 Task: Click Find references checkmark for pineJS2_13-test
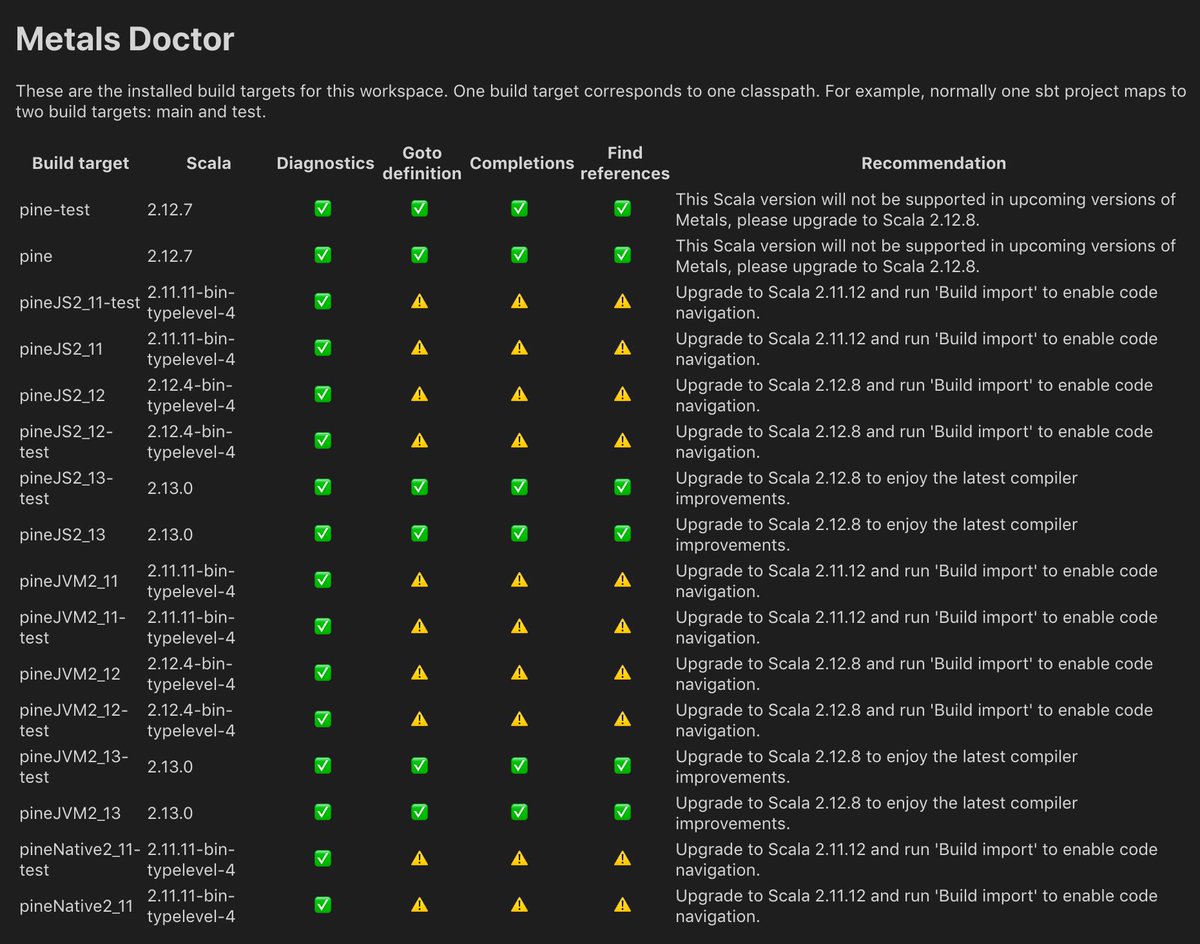point(622,487)
